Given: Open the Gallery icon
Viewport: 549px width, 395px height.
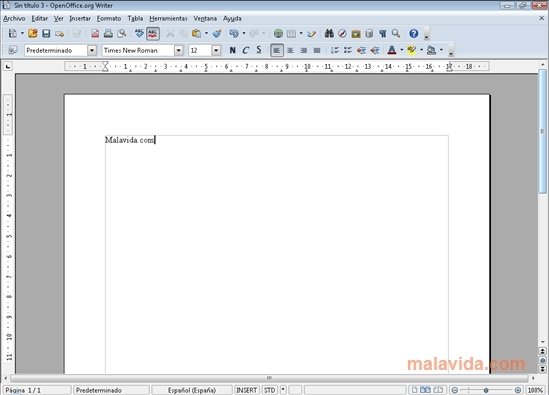Looking at the screenshot, I should tap(356, 34).
